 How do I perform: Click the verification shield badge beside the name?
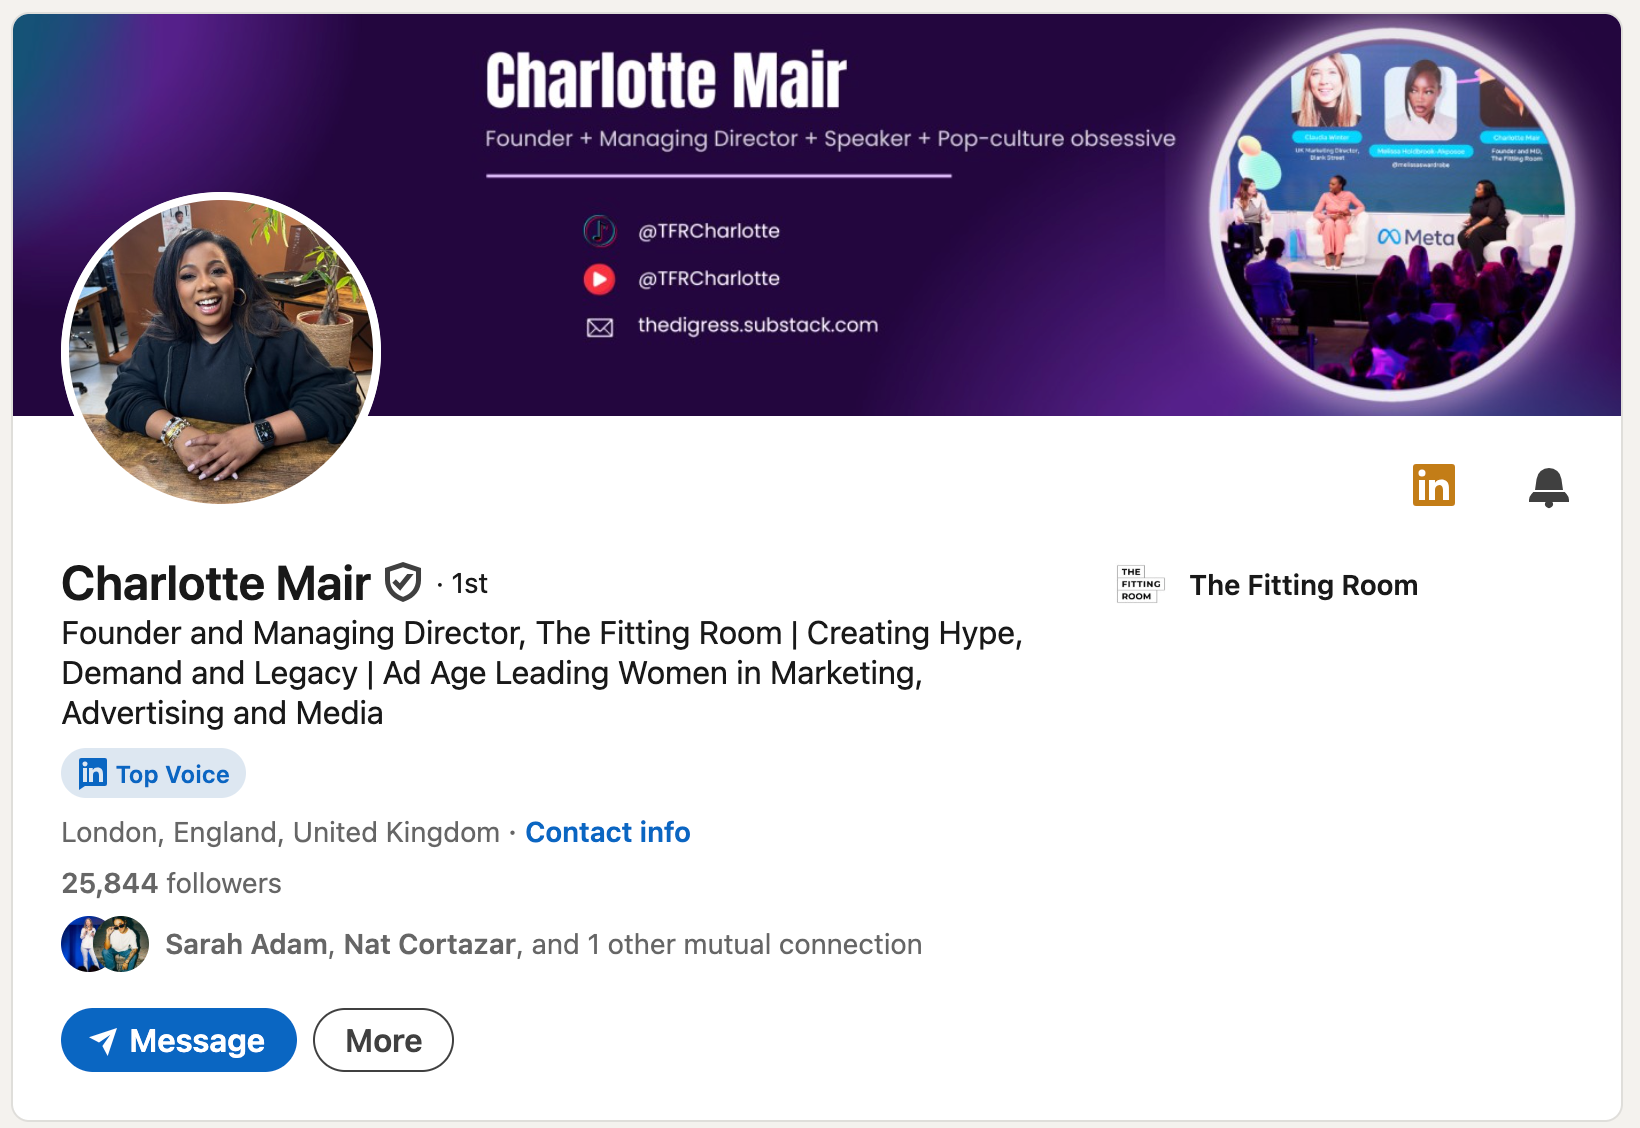tap(403, 583)
